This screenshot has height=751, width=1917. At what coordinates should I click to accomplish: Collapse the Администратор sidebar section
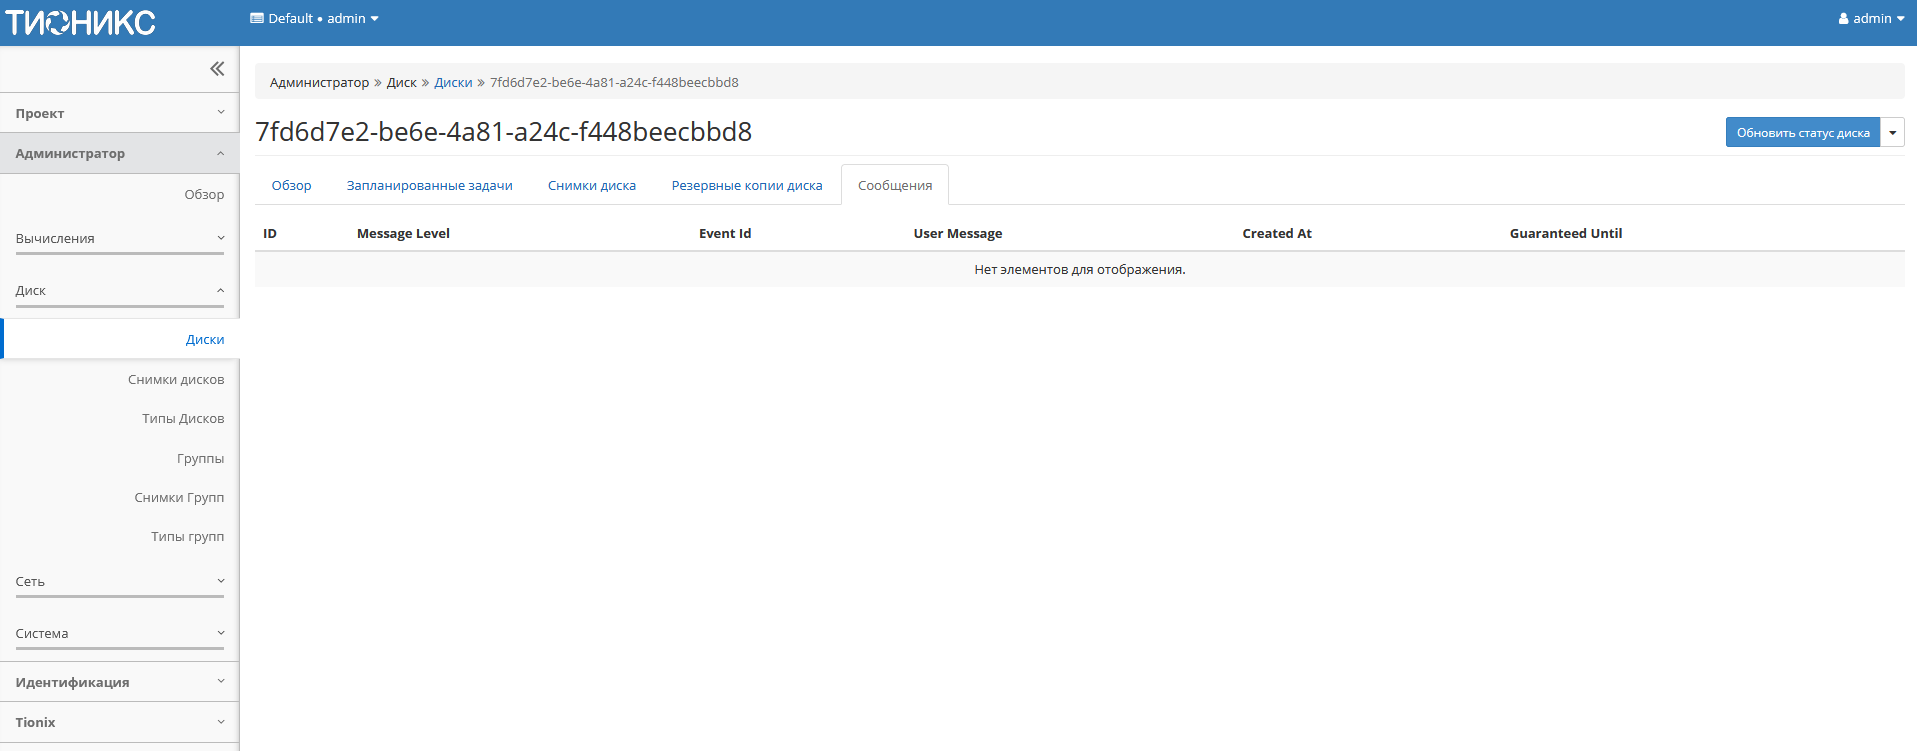120,153
